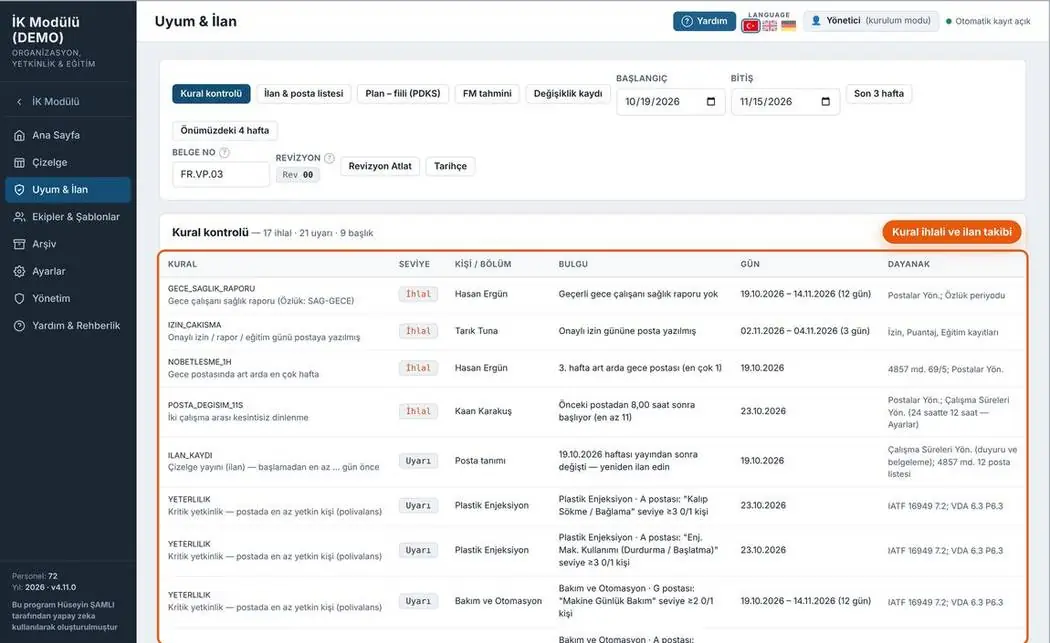Focus the Bitiş date field
This screenshot has height=643, width=1050.
(x=785, y=102)
